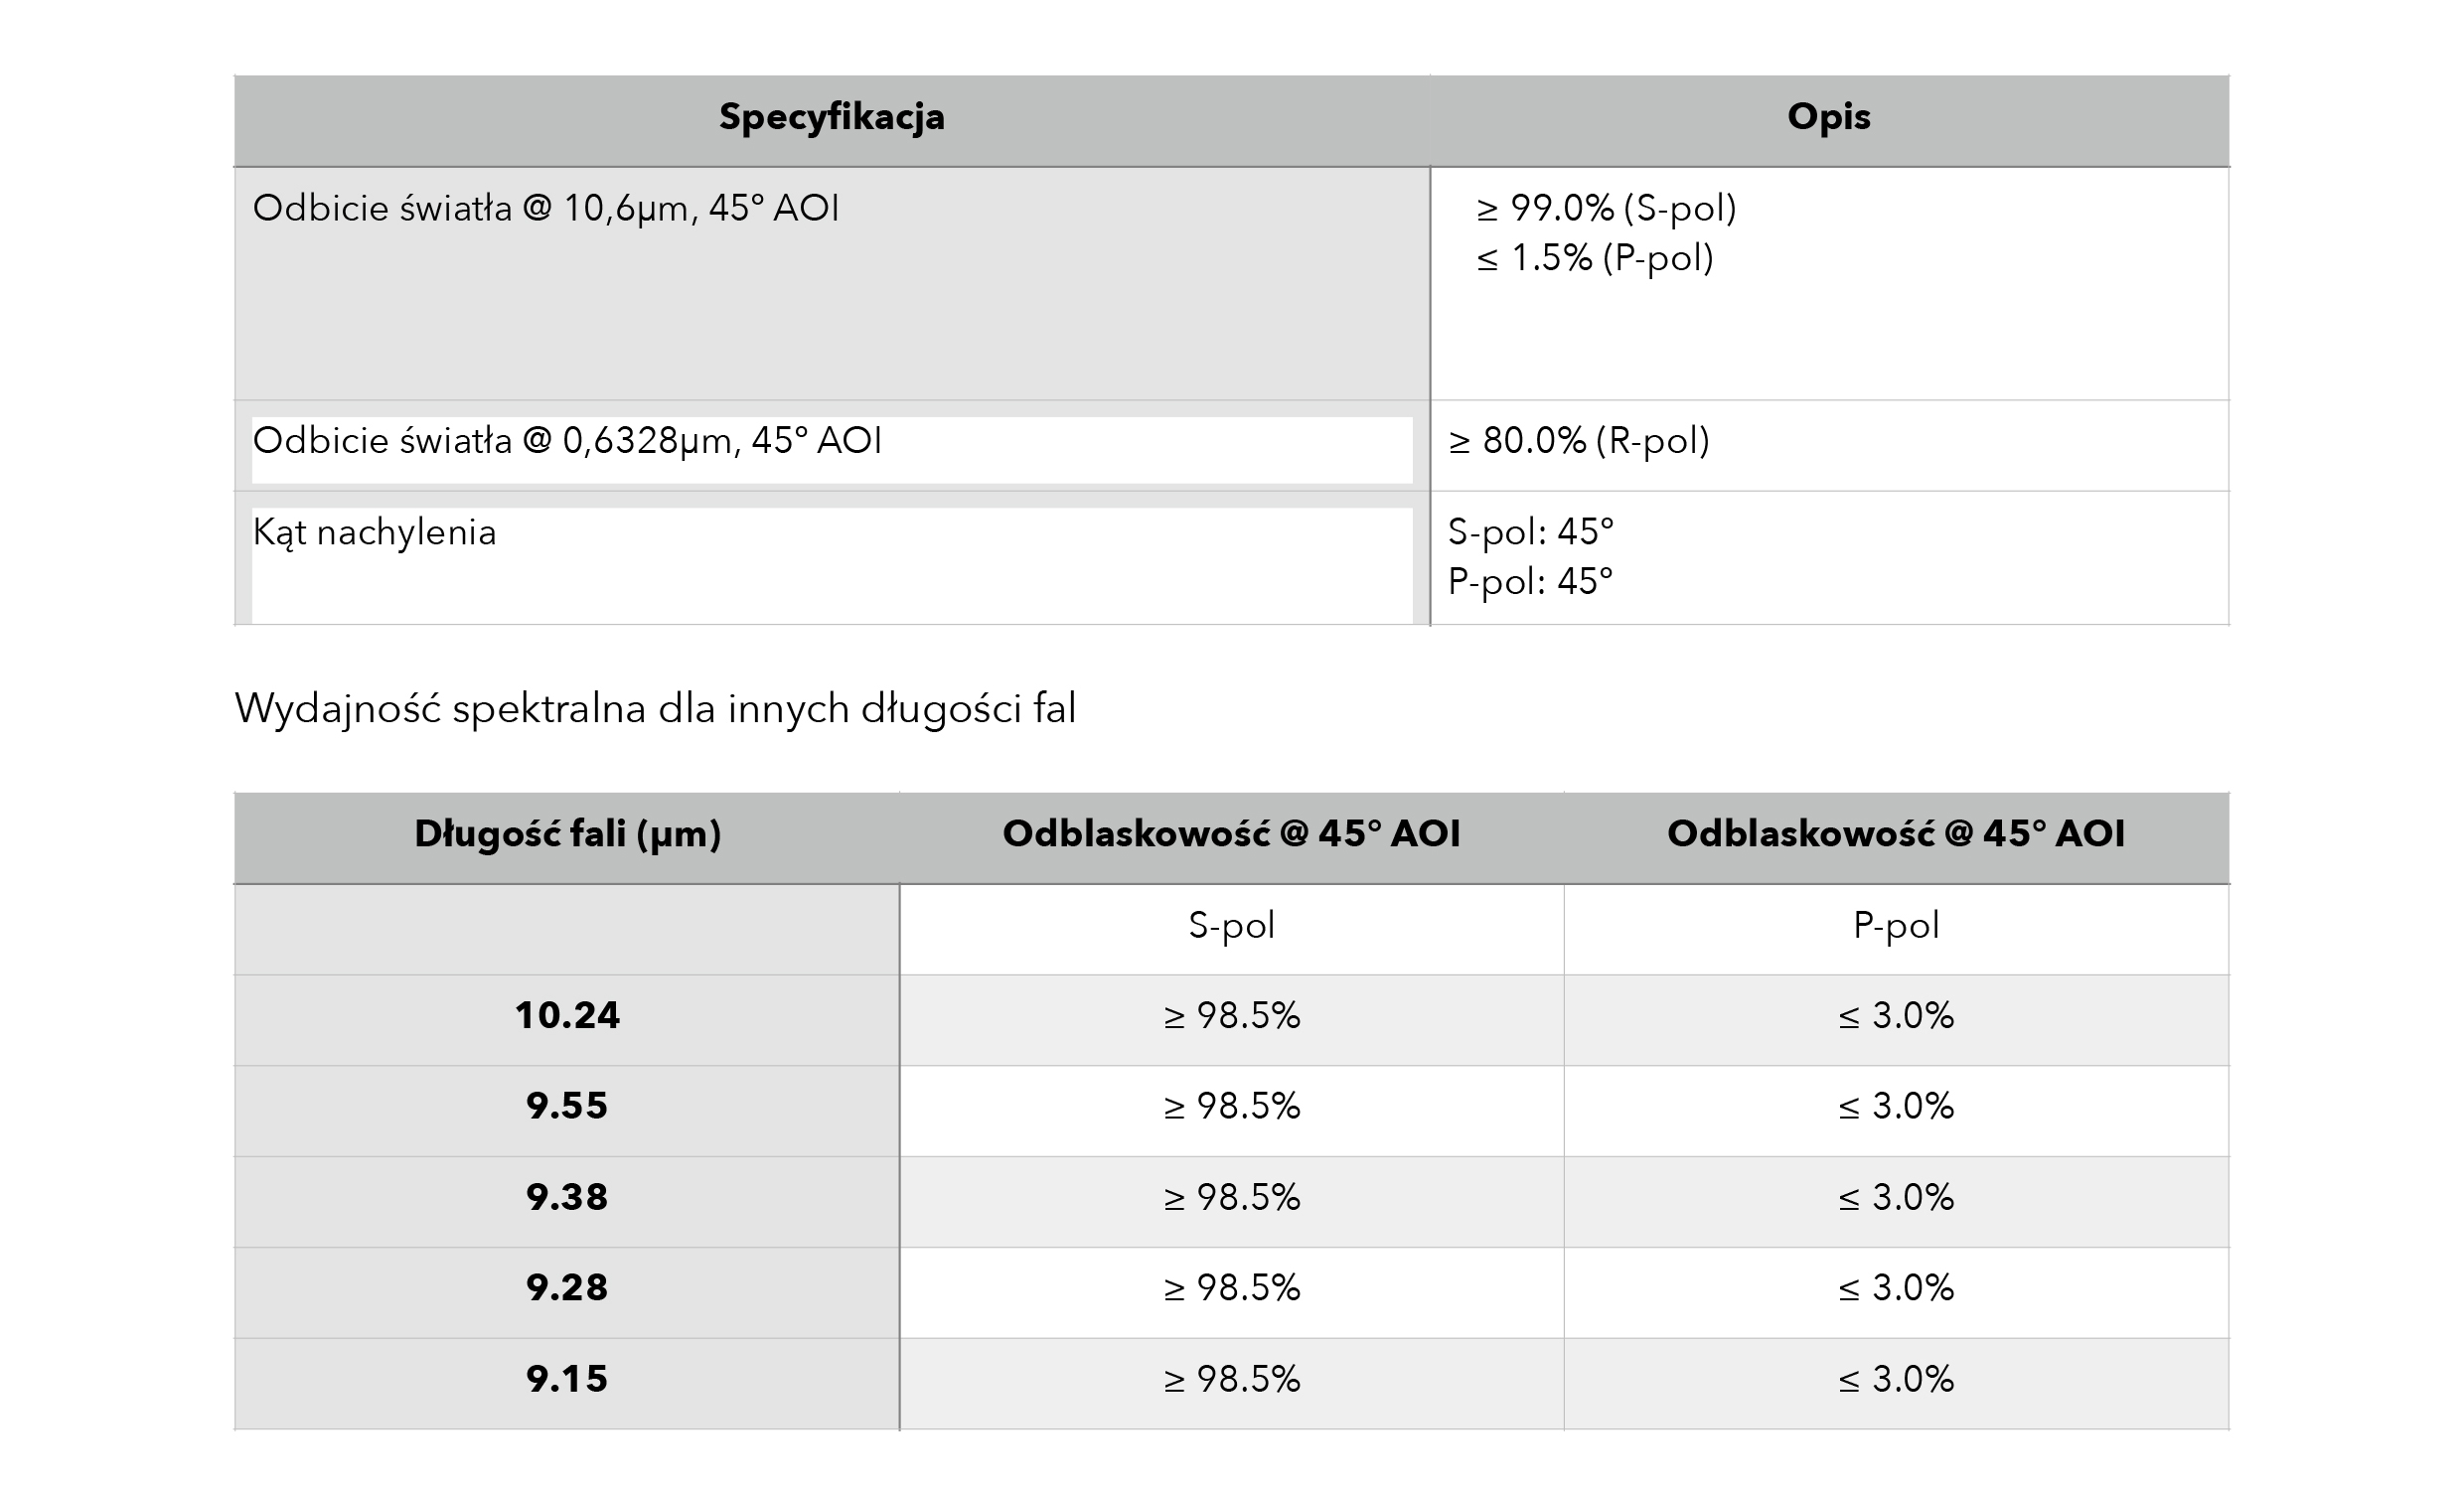Click the S-pol: 45° text
The height and width of the screenshot is (1495, 2464).
[x=1530, y=532]
